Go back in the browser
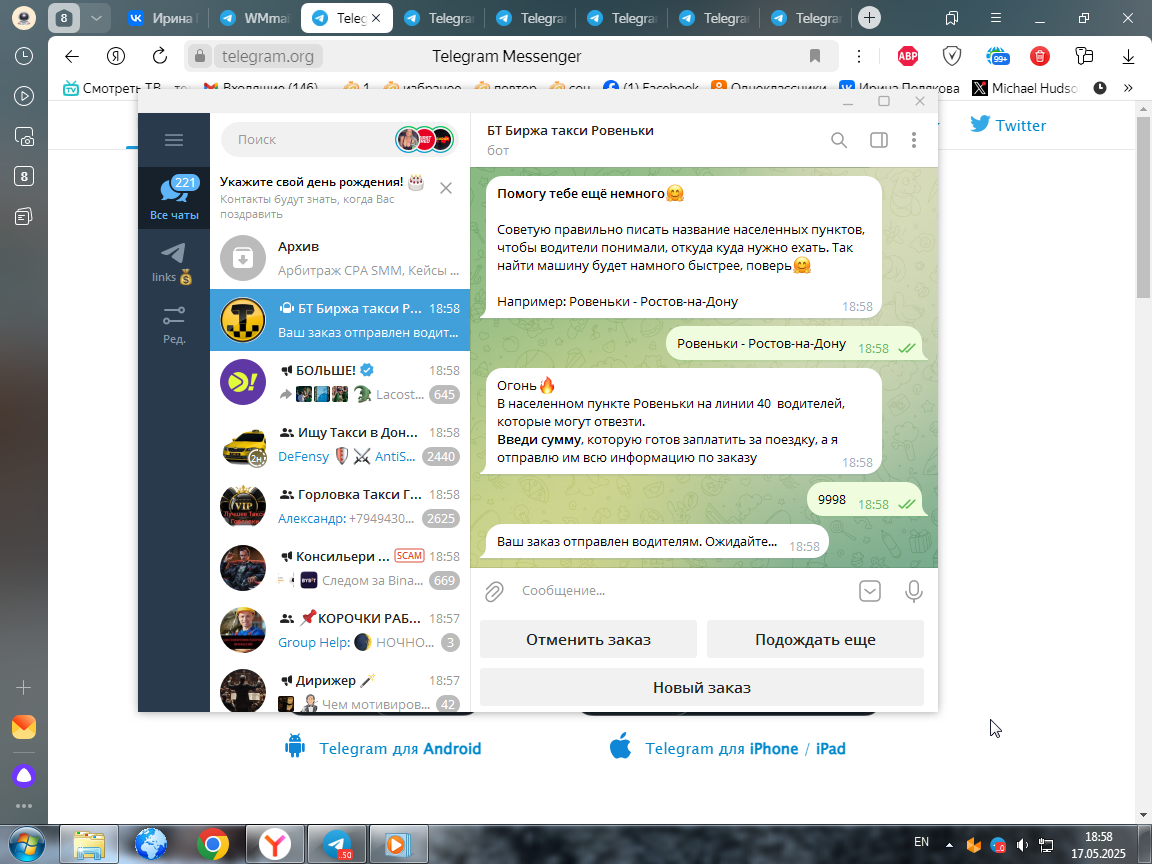This screenshot has height=864, width=1152. click(71, 56)
